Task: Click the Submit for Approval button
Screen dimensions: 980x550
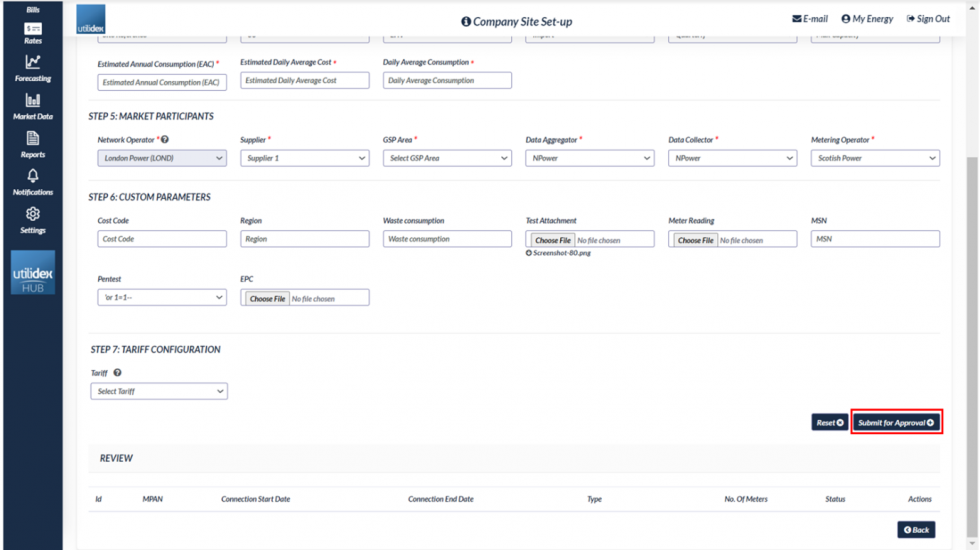Action: pyautogui.click(x=896, y=423)
